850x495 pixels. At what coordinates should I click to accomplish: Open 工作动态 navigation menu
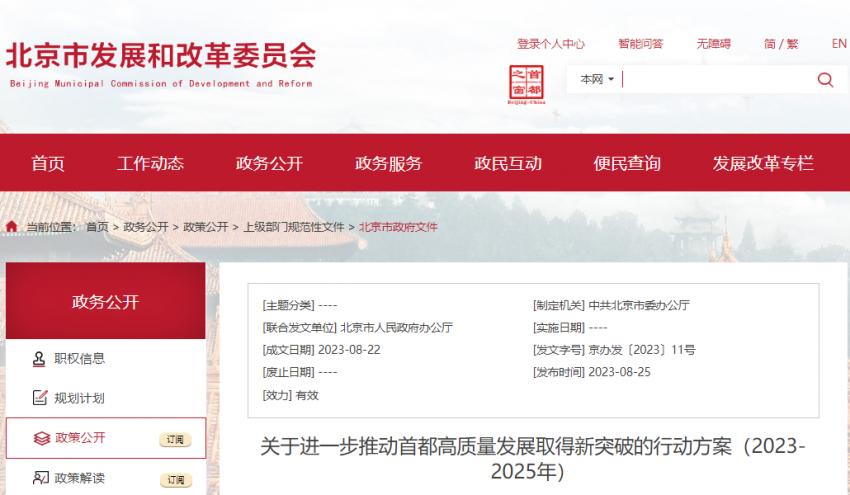click(x=151, y=163)
